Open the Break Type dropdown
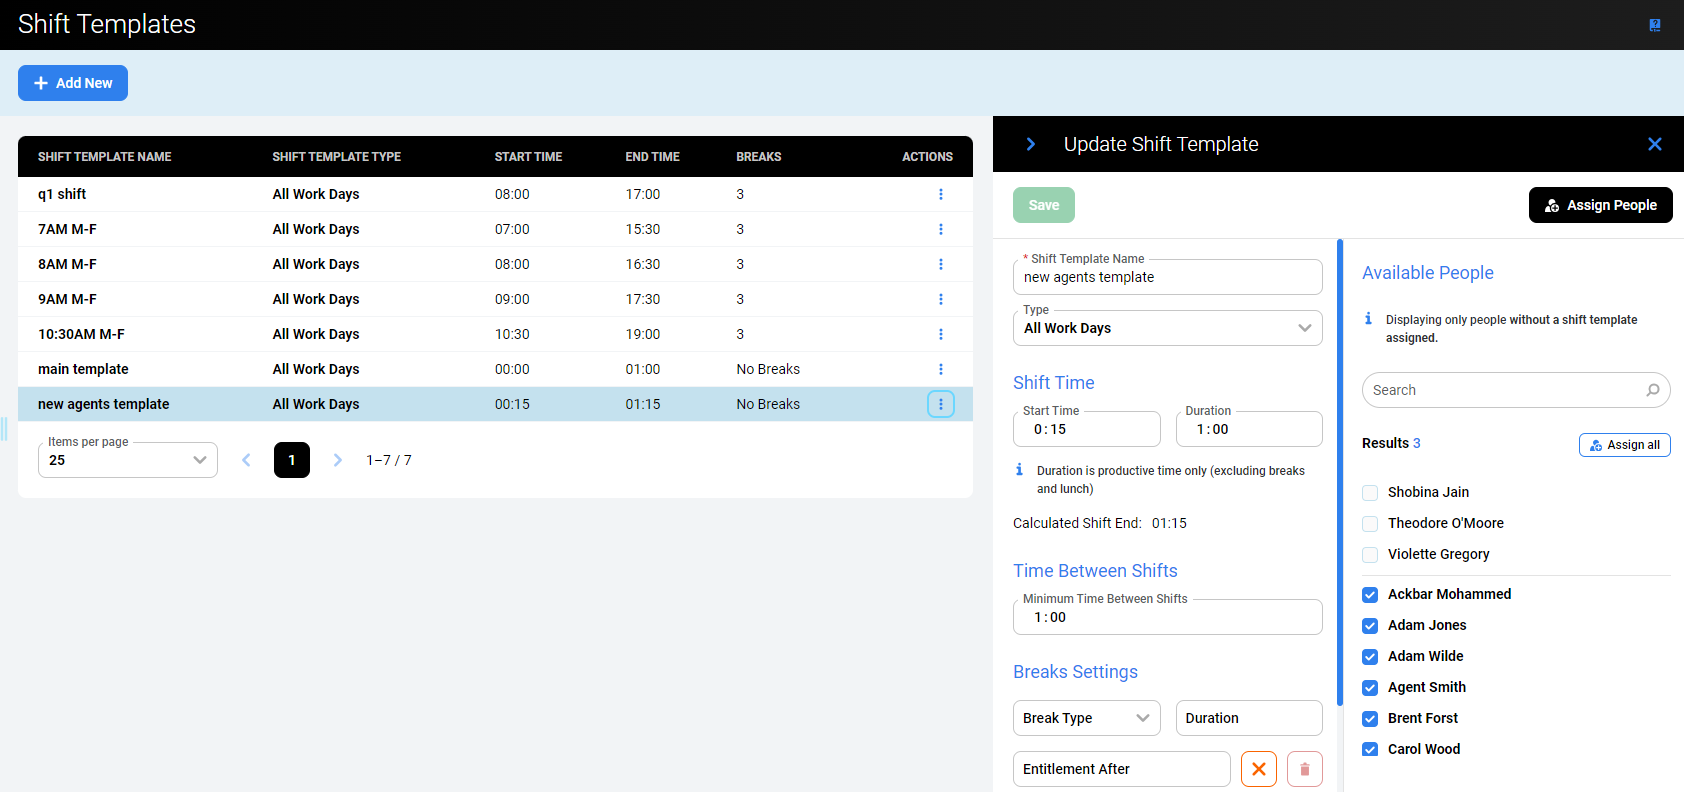The width and height of the screenshot is (1684, 792). 1086,718
